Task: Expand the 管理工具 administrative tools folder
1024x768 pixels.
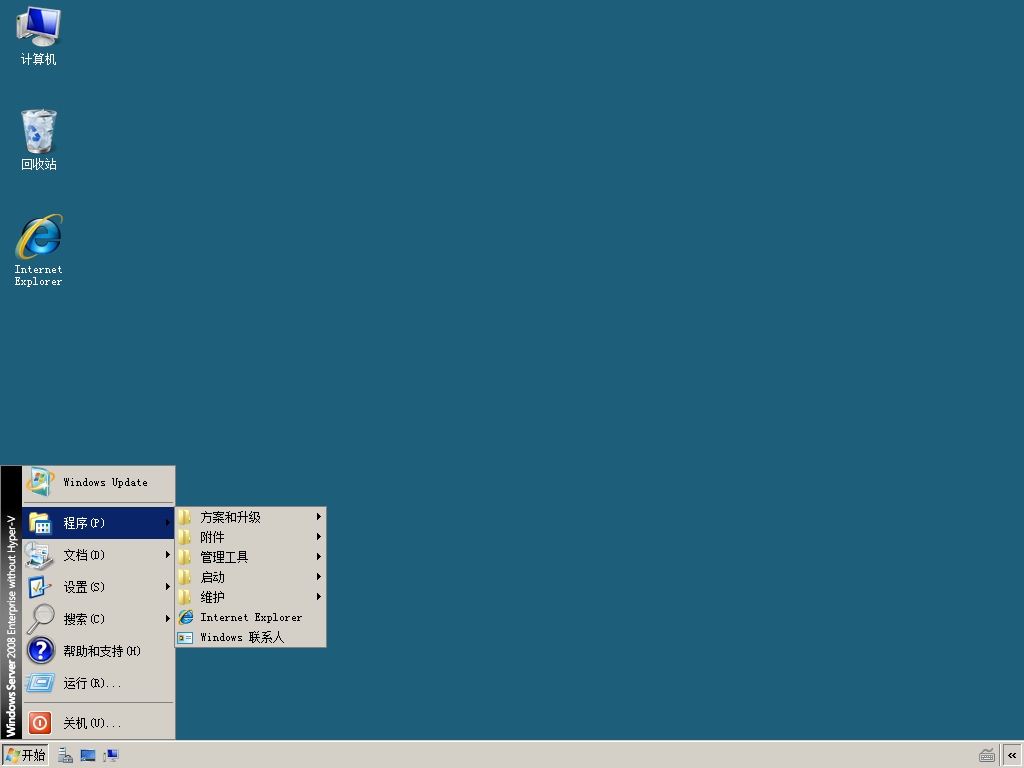Action: 251,557
